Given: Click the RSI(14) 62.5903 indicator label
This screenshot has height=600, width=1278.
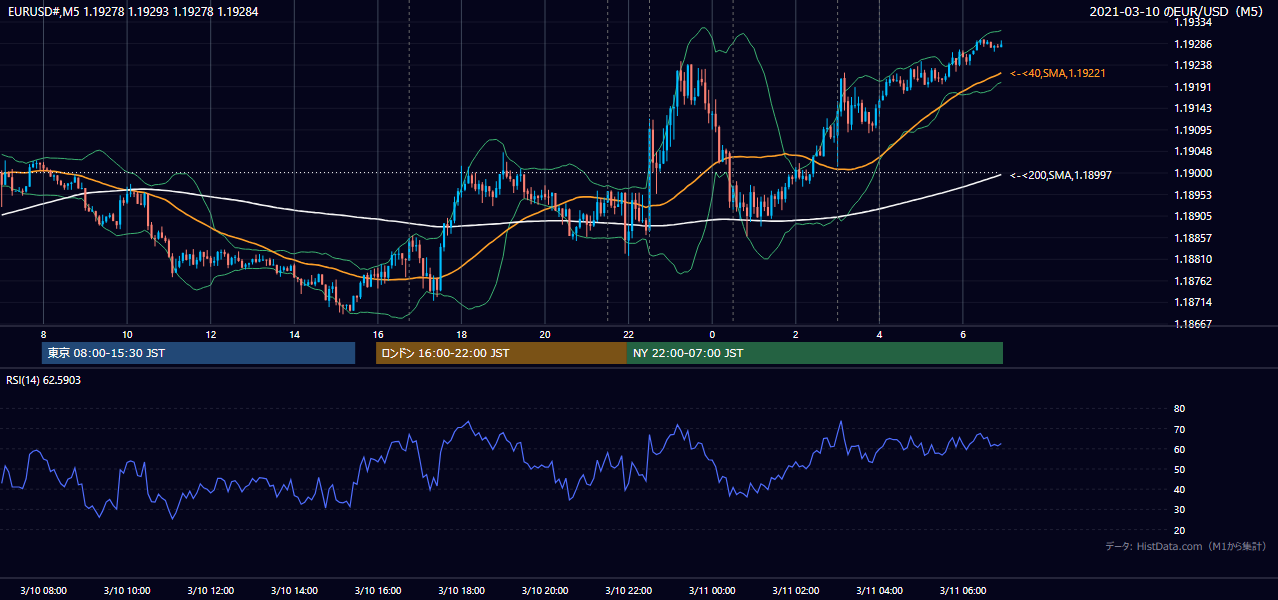Looking at the screenshot, I should 45,380.
